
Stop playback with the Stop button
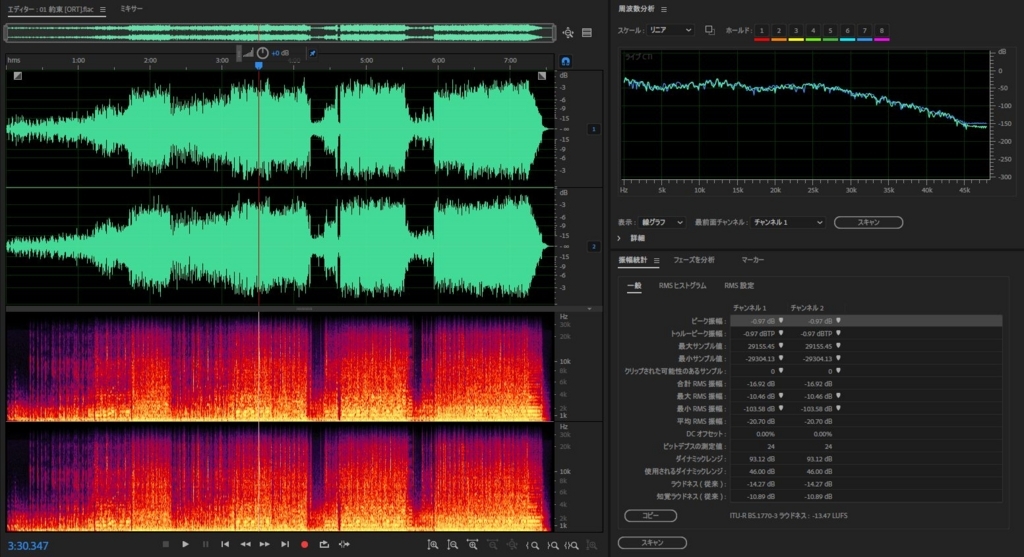(166, 544)
